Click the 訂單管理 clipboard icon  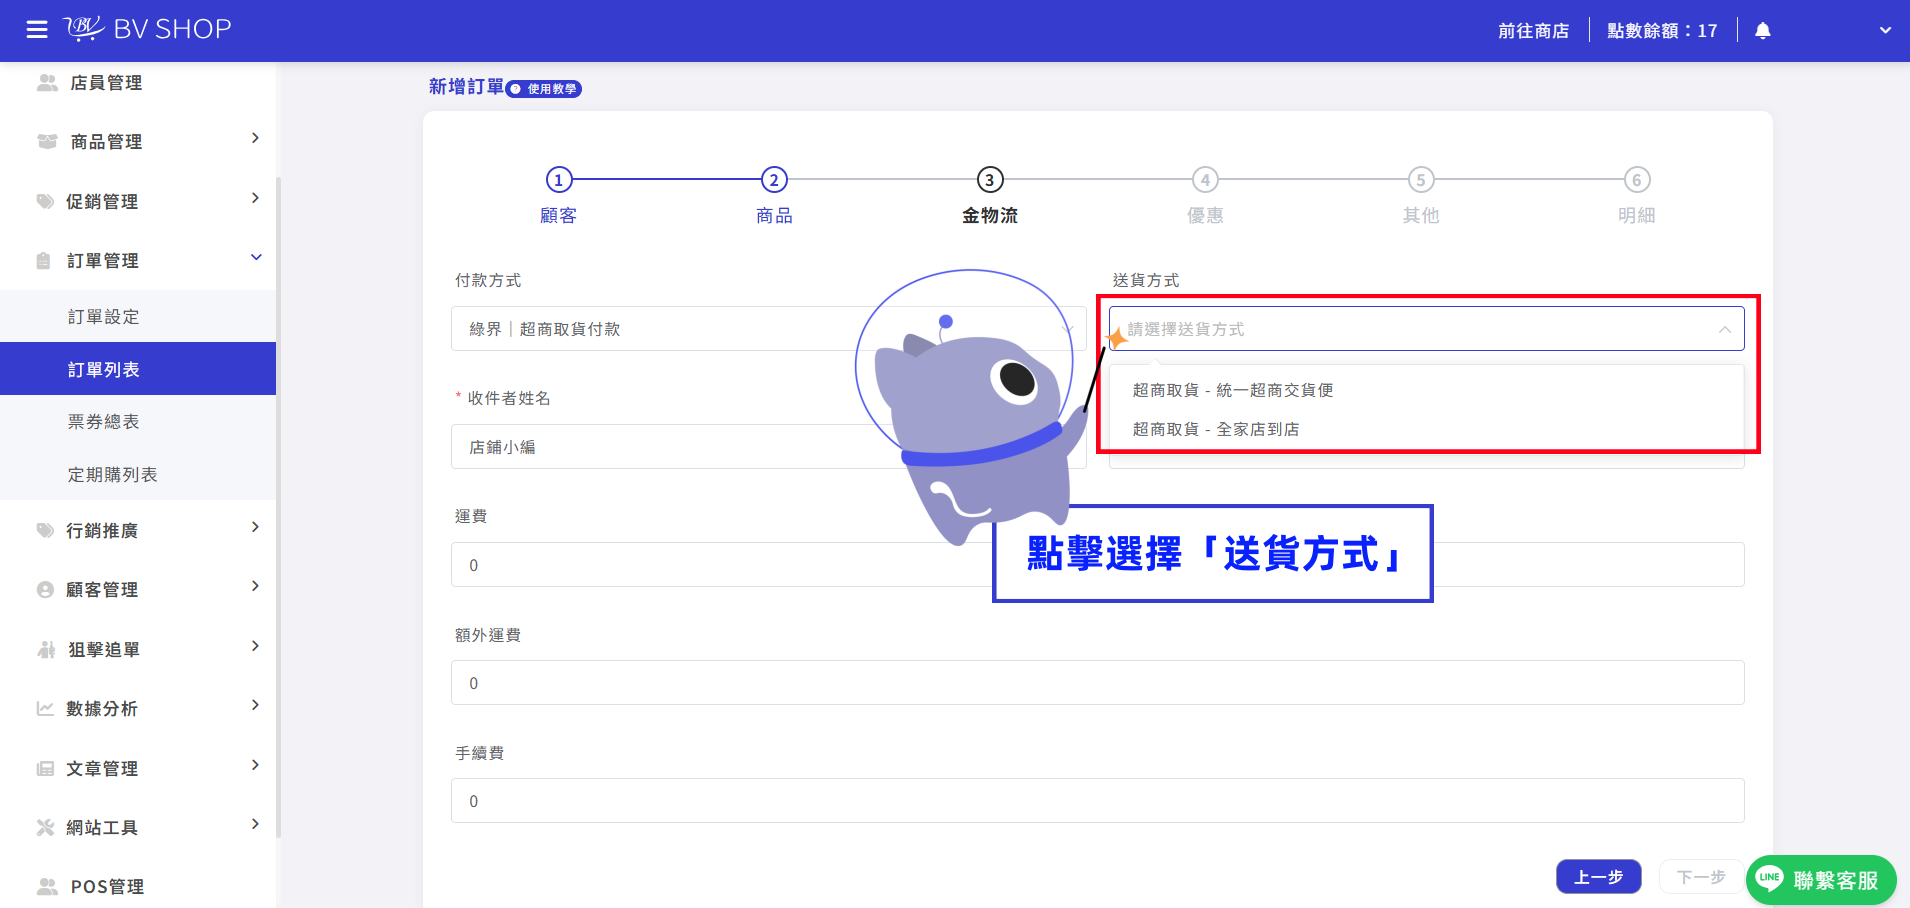tap(43, 261)
